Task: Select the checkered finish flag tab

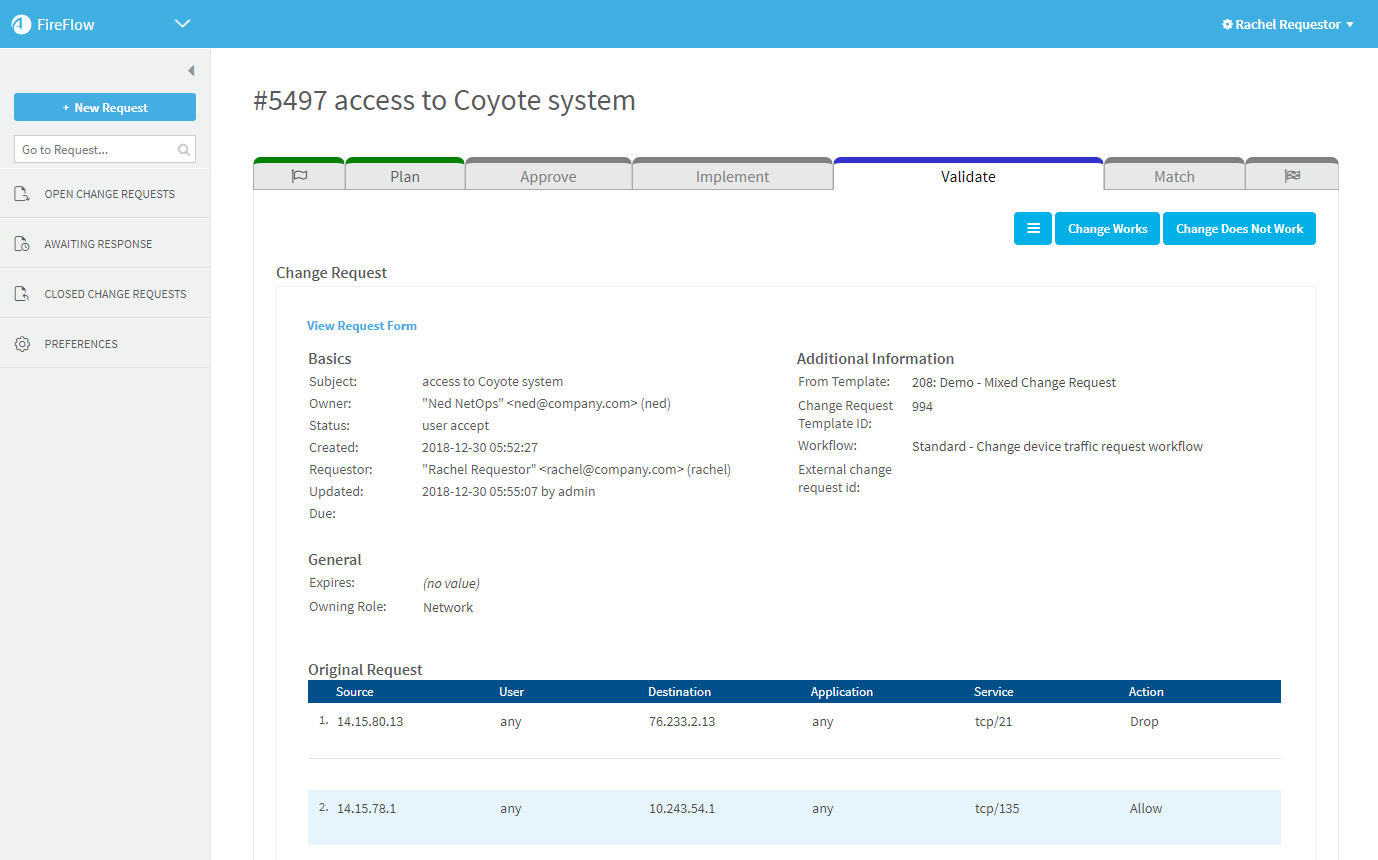Action: [1292, 176]
